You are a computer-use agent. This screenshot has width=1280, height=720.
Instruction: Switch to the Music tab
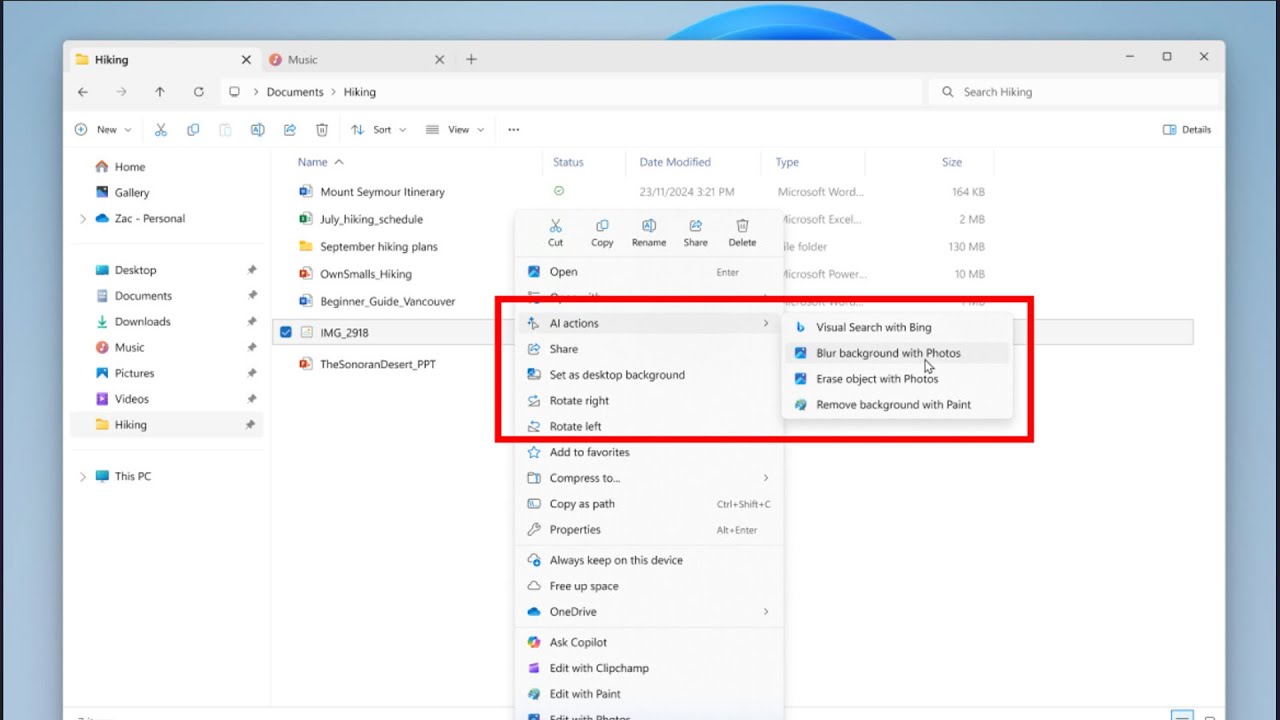355,59
